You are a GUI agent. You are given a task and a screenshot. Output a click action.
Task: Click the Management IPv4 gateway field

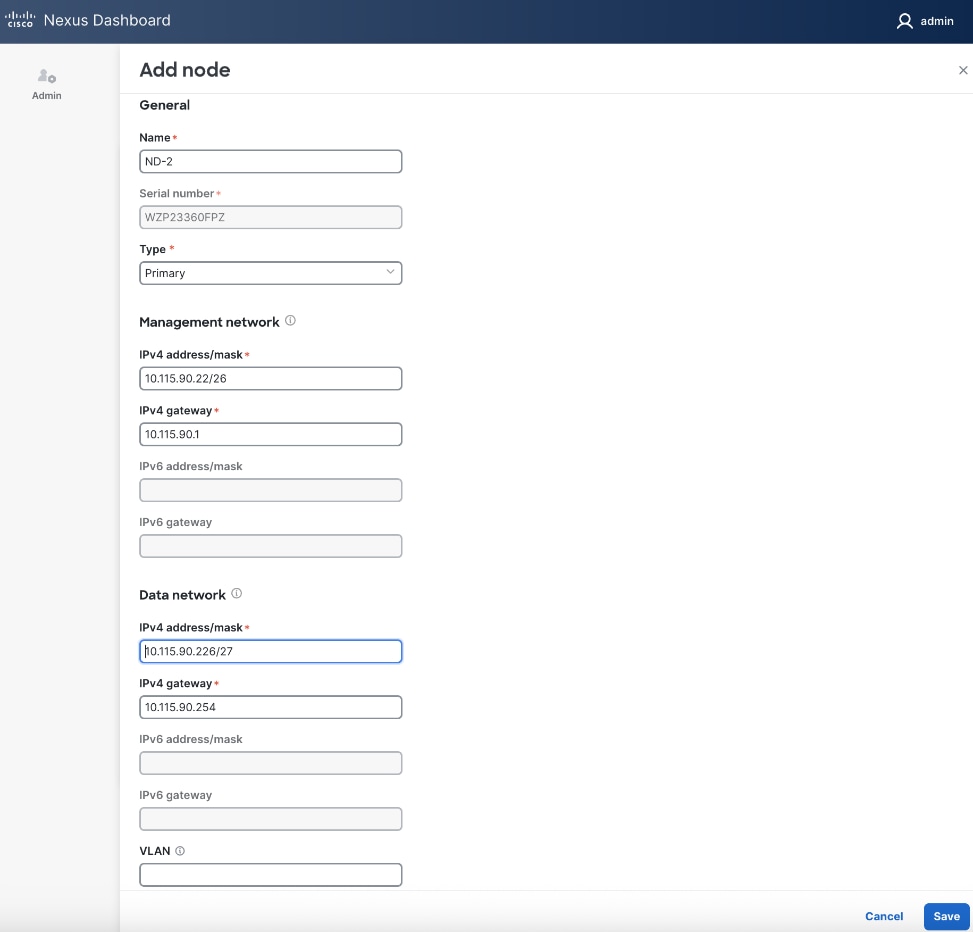[x=270, y=434]
